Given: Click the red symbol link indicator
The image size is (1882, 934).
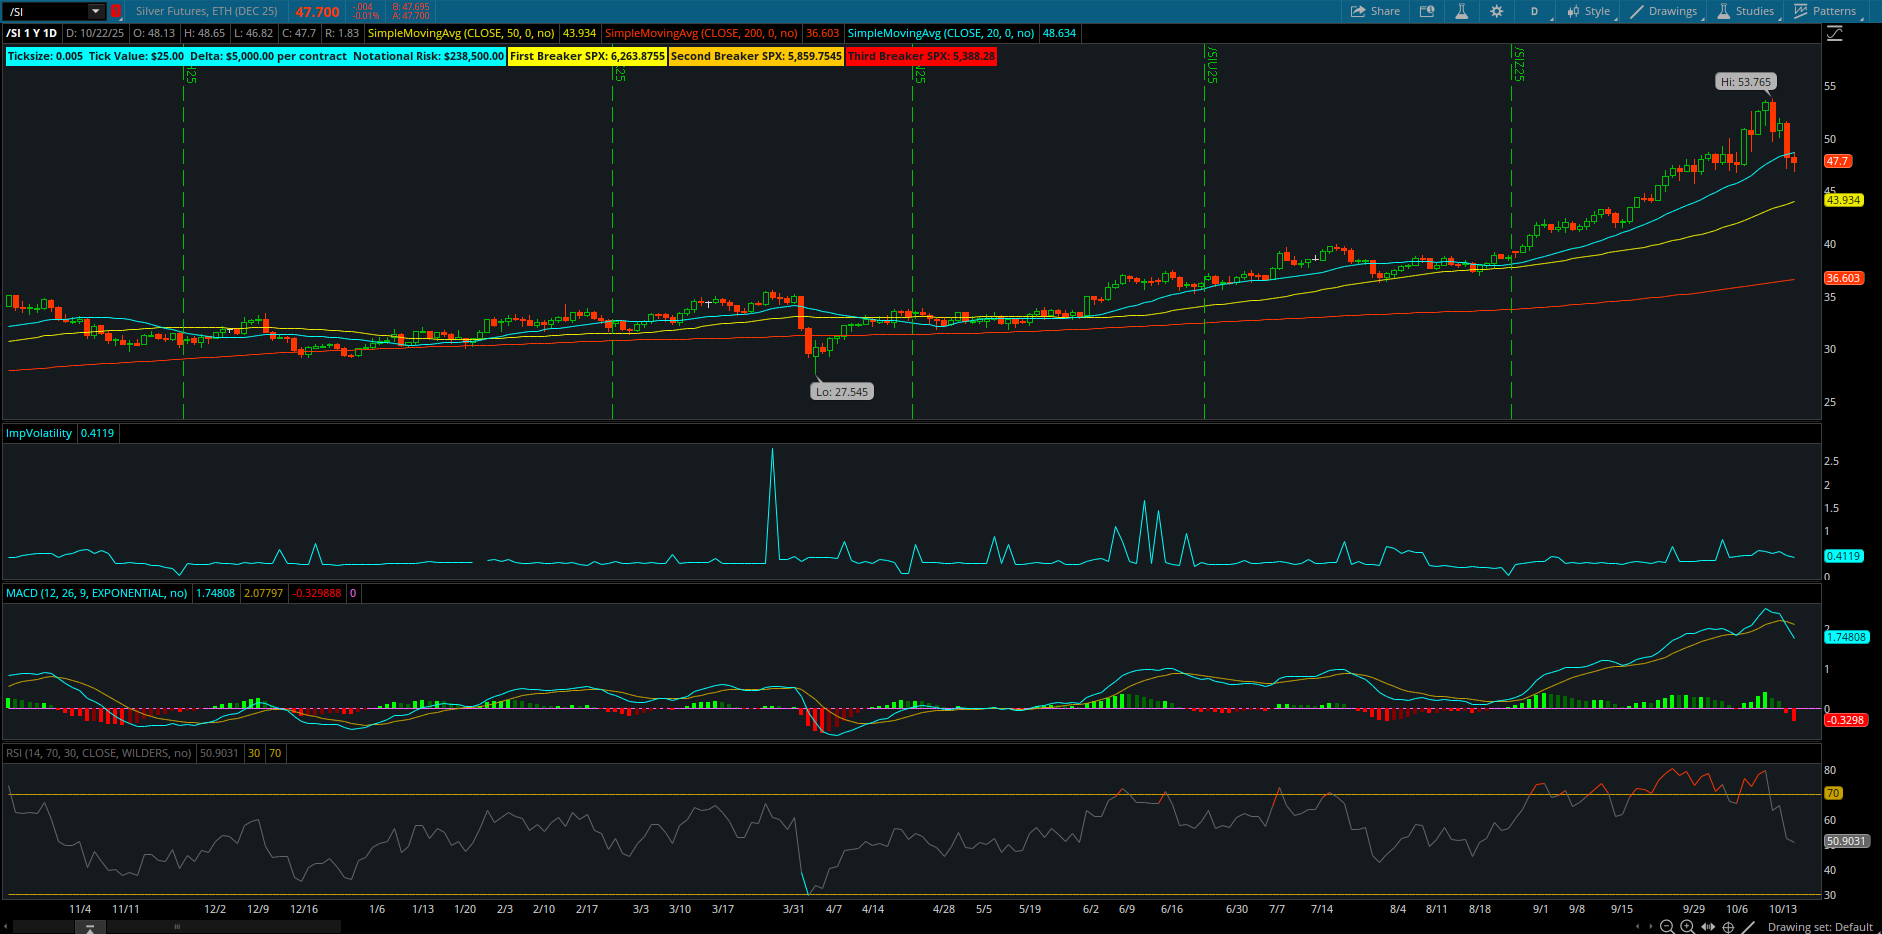Looking at the screenshot, I should pyautogui.click(x=116, y=11).
